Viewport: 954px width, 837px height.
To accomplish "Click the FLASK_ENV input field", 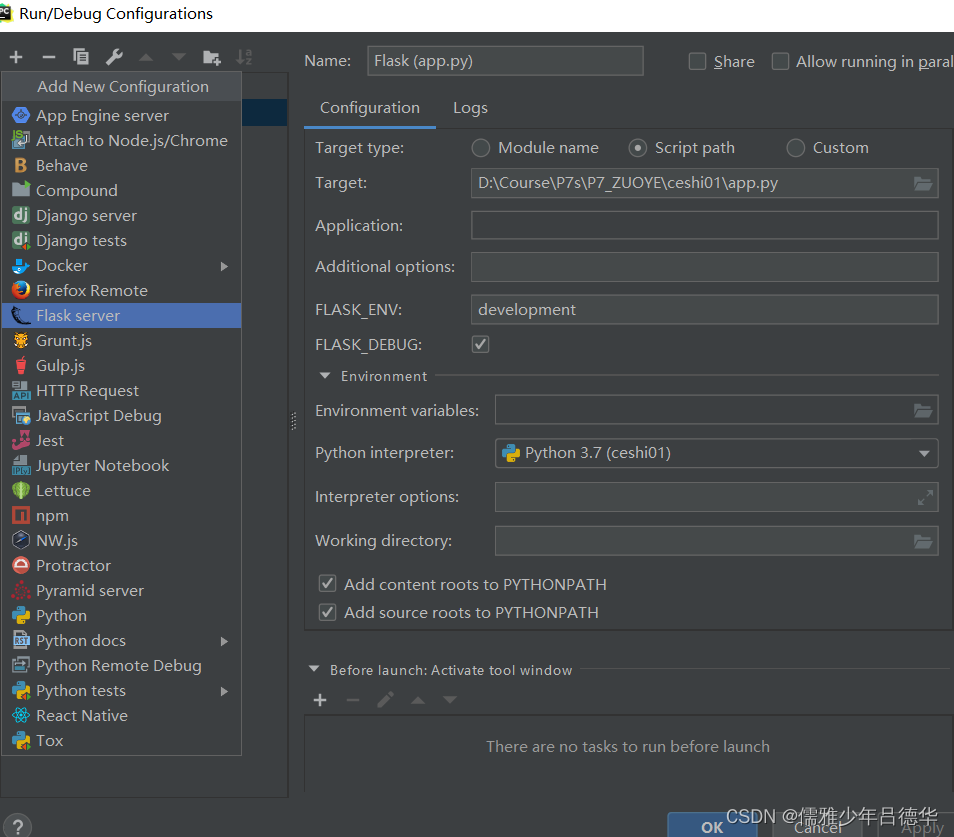I will coord(705,310).
